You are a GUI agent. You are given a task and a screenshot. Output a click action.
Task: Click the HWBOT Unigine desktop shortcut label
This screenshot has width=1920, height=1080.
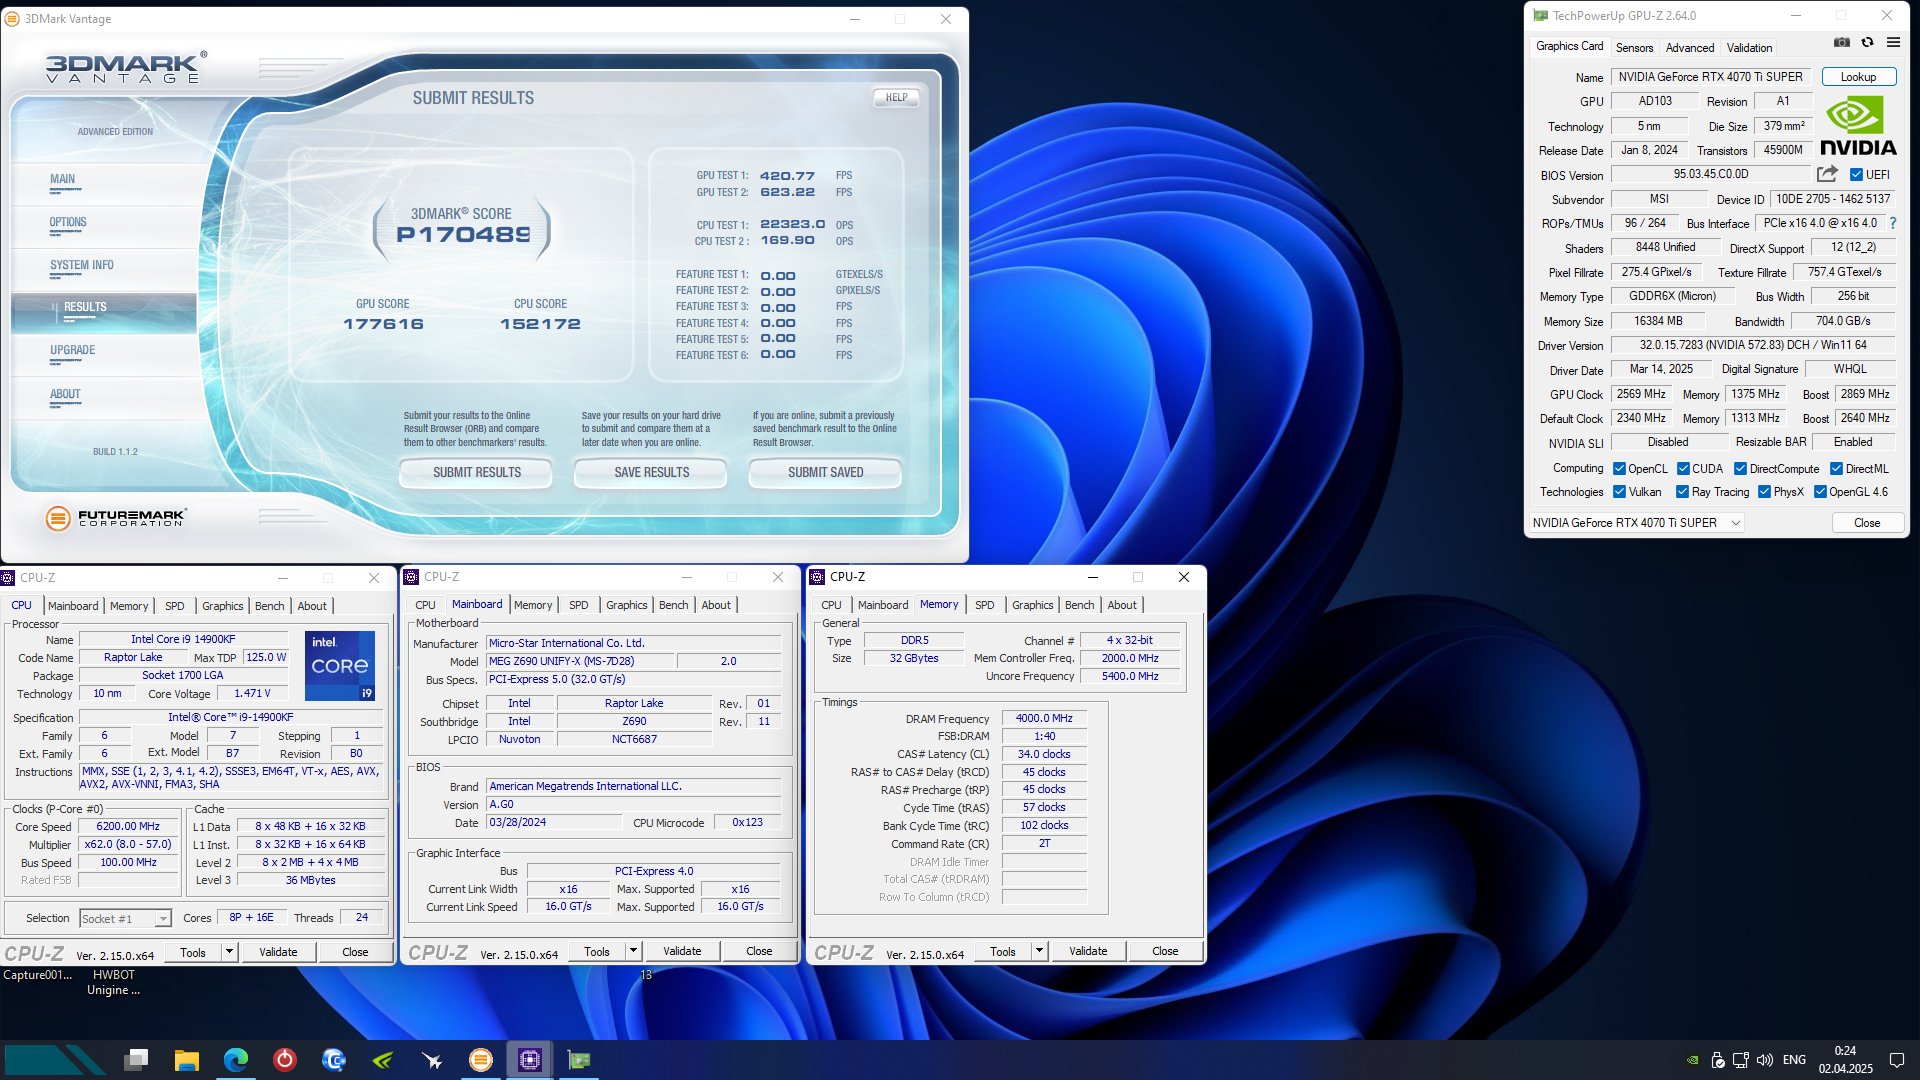[x=113, y=982]
